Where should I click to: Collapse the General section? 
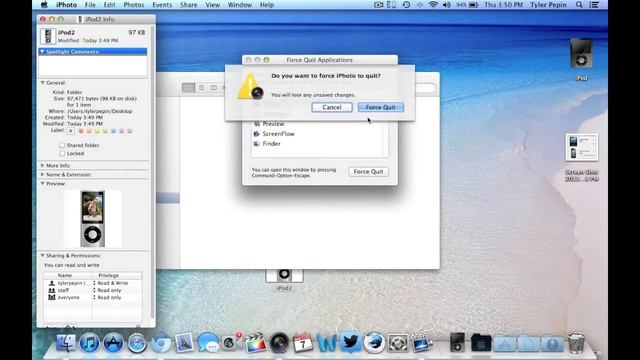click(x=42, y=83)
